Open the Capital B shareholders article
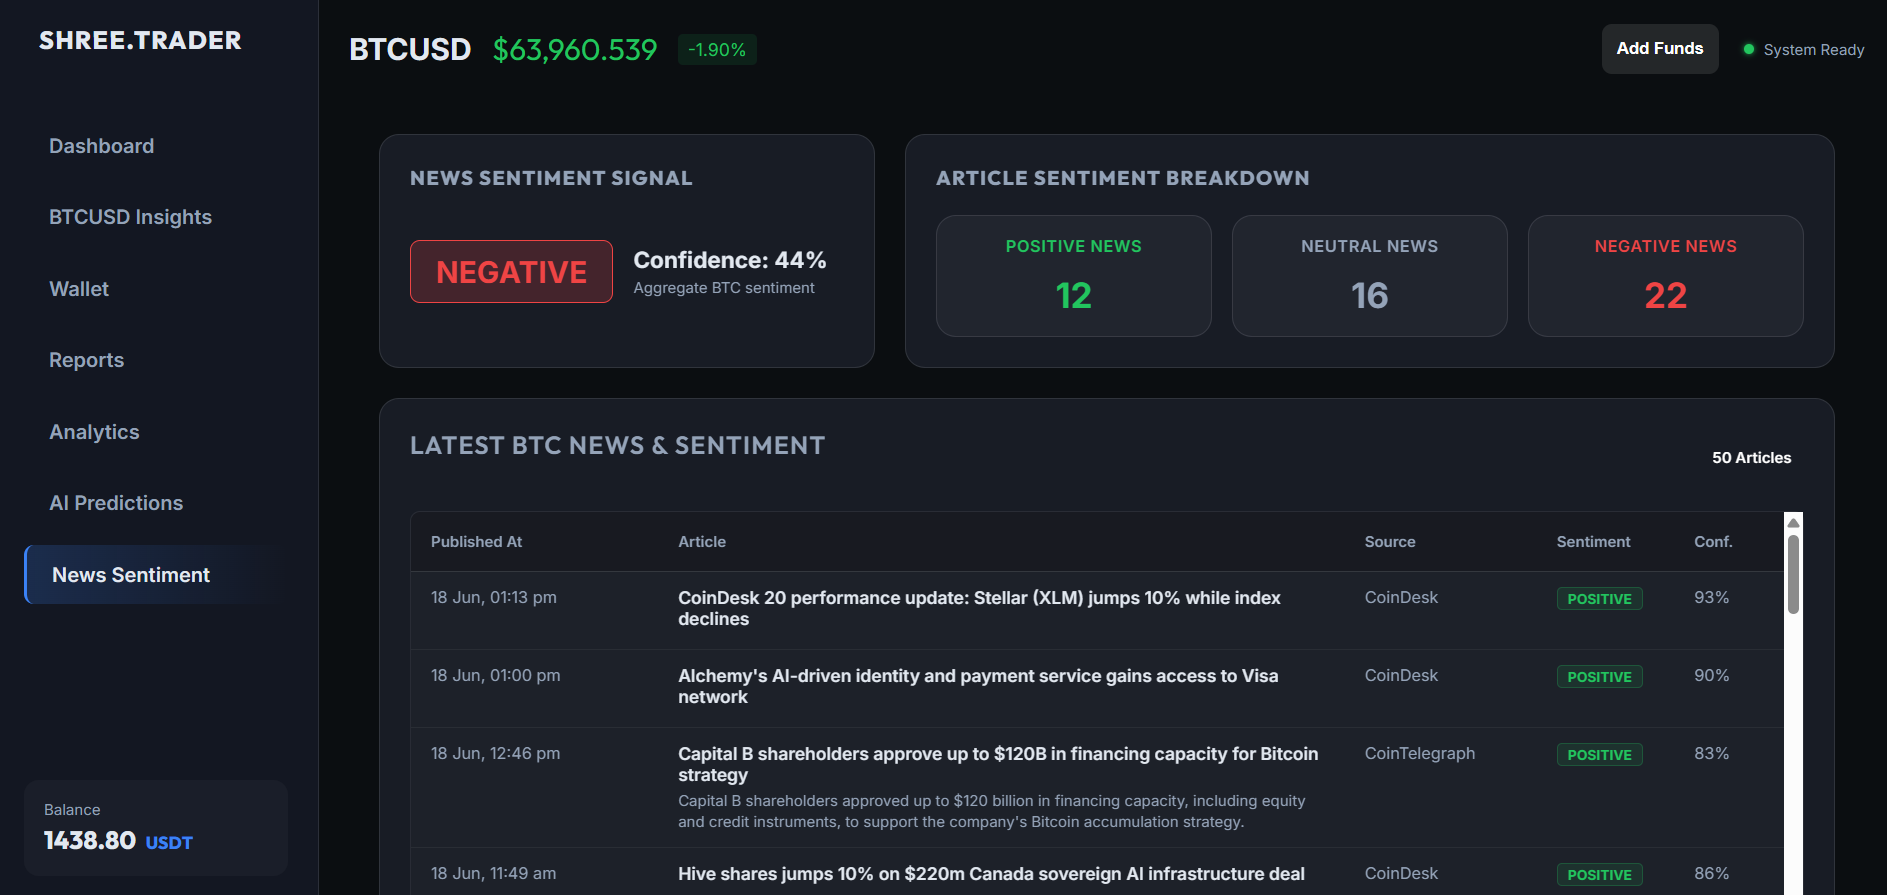This screenshot has height=895, width=1887. click(998, 764)
